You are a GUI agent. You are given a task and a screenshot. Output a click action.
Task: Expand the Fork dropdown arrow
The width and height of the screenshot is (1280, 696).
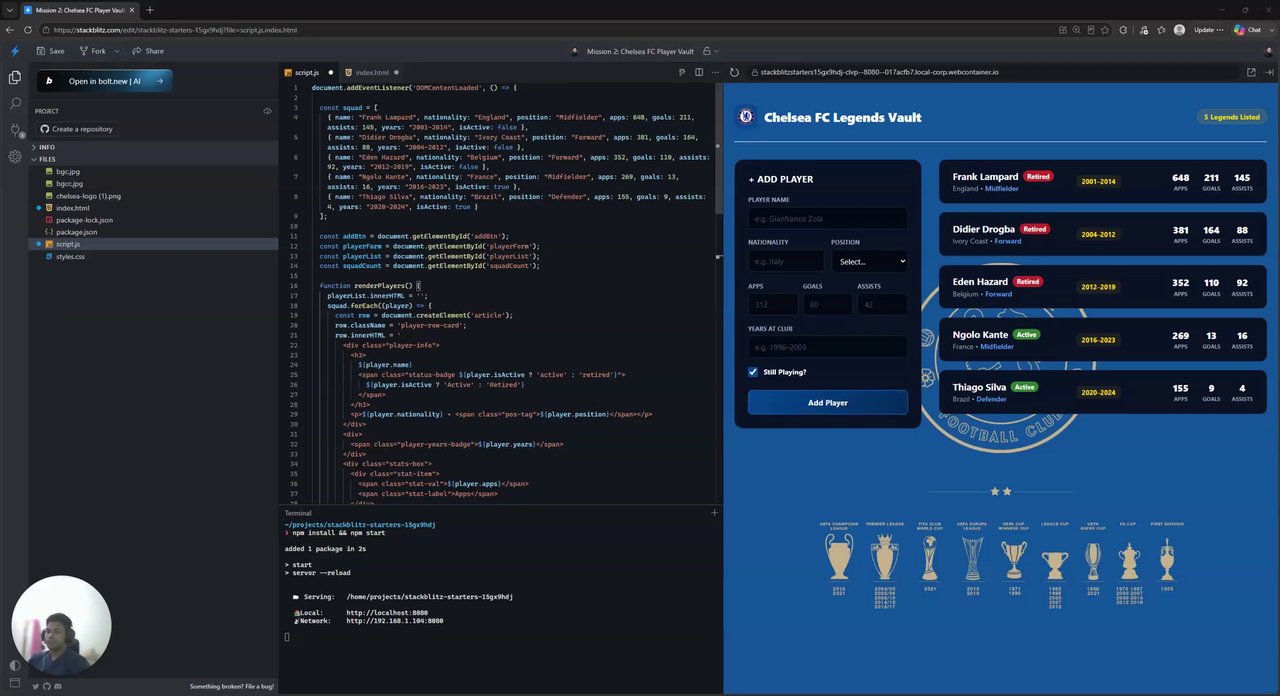tap(116, 51)
